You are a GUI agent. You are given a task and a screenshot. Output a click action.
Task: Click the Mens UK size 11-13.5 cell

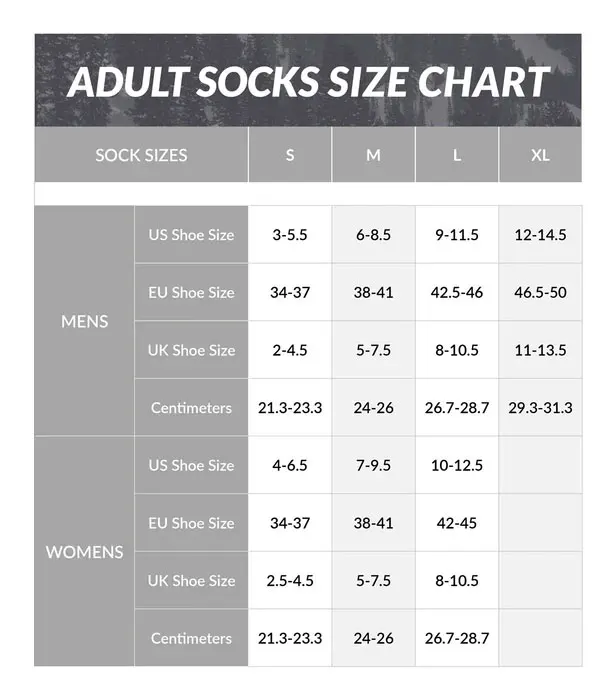coord(540,350)
